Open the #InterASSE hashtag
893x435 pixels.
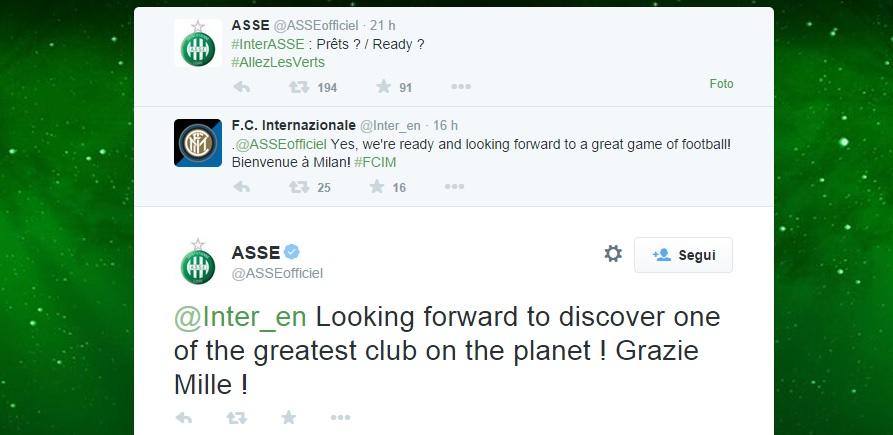tap(268, 44)
